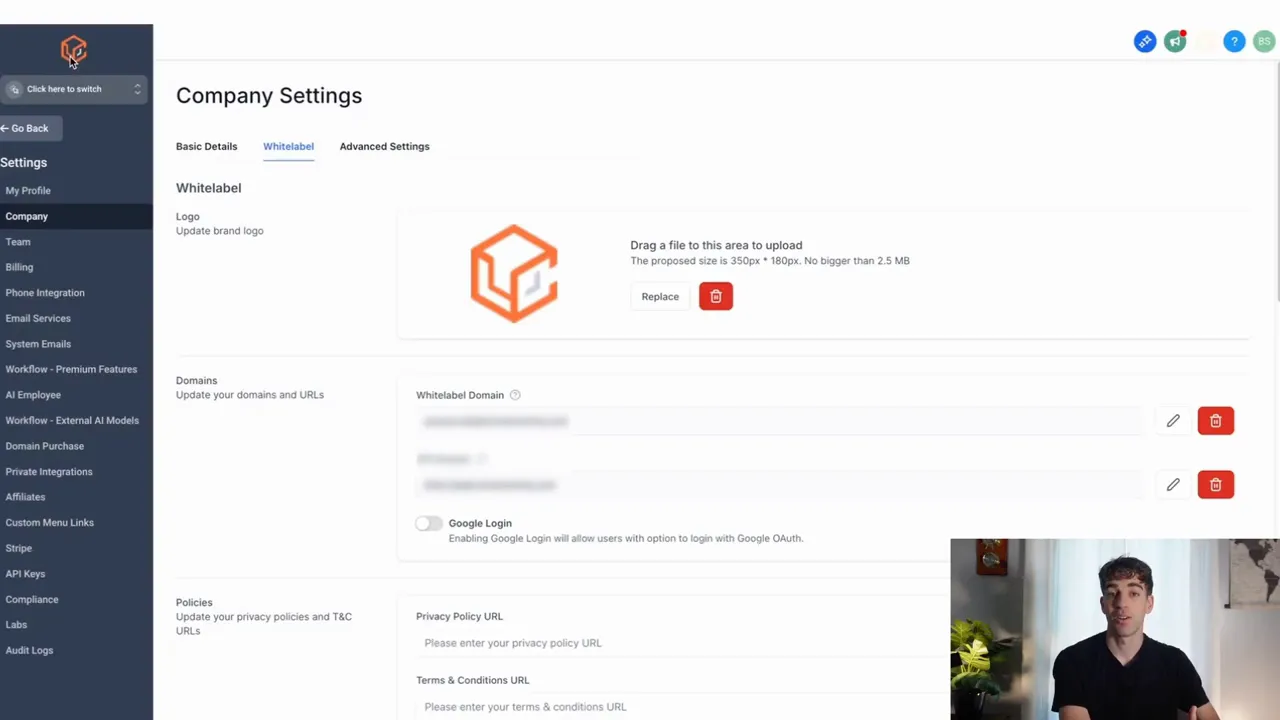Open the help question mark icon
The width and height of the screenshot is (1280, 720).
click(x=1234, y=41)
